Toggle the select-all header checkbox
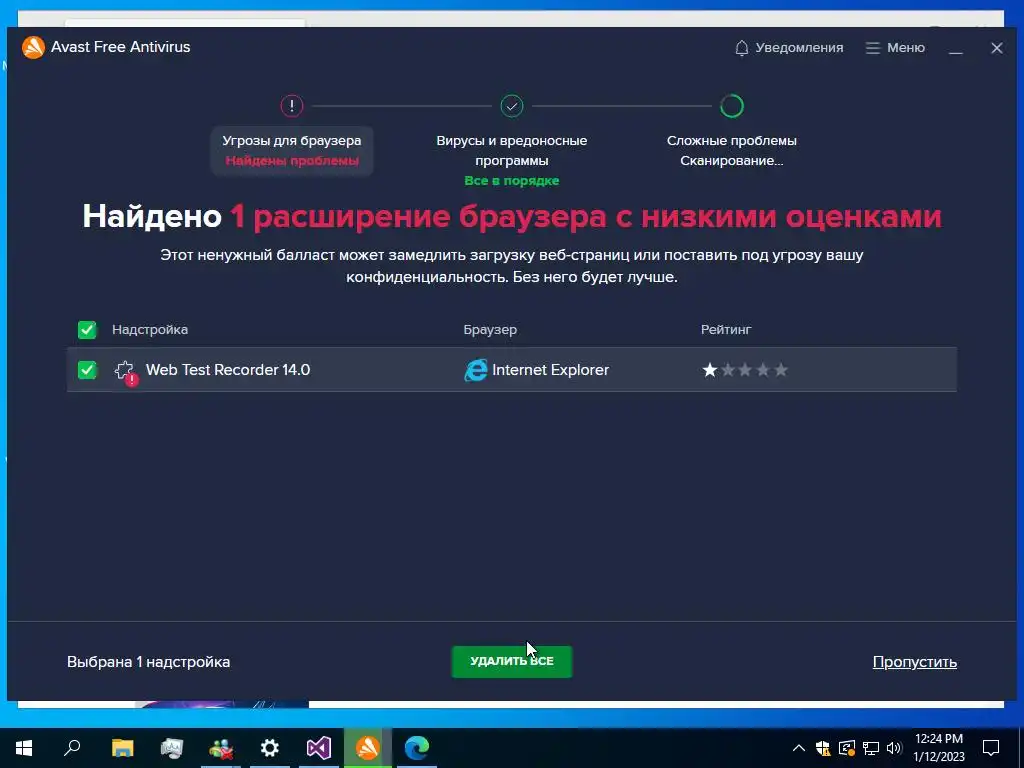The width and height of the screenshot is (1024, 768). tap(87, 330)
